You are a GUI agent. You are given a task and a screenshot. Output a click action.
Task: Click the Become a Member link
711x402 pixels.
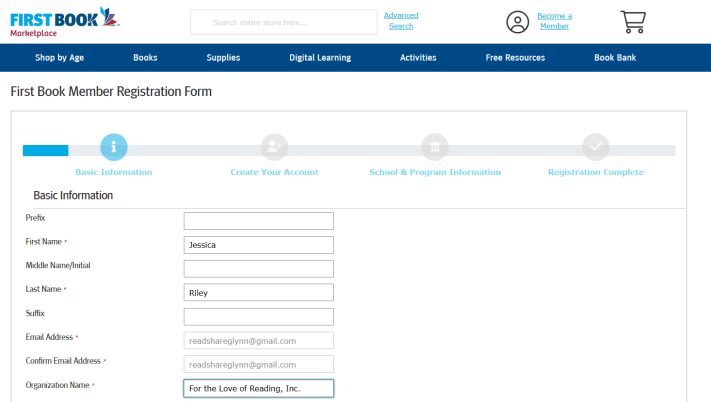554,21
